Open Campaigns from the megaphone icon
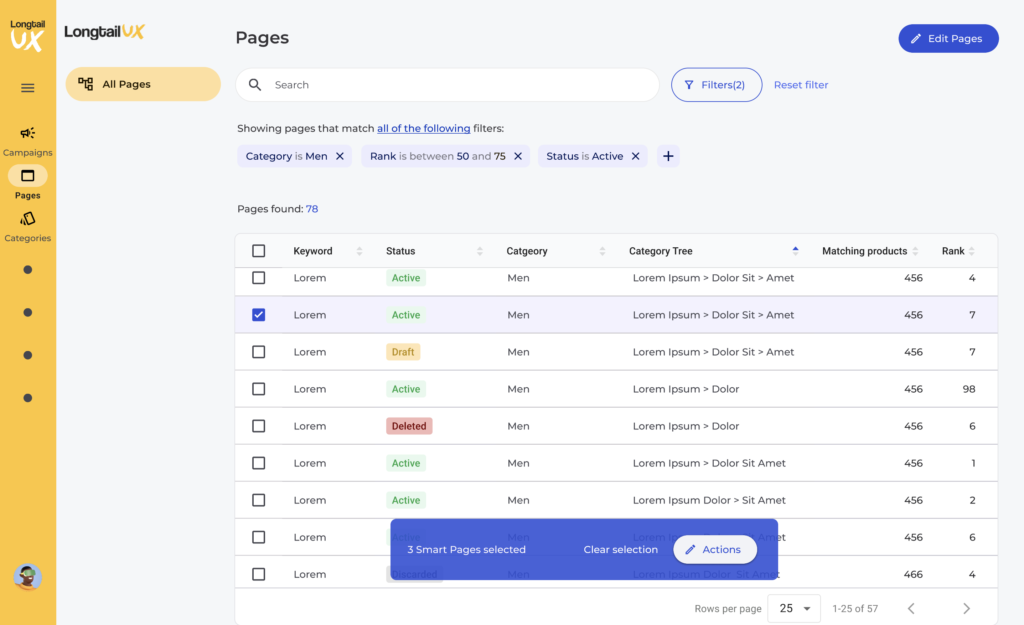This screenshot has height=625, width=1024. point(28,133)
